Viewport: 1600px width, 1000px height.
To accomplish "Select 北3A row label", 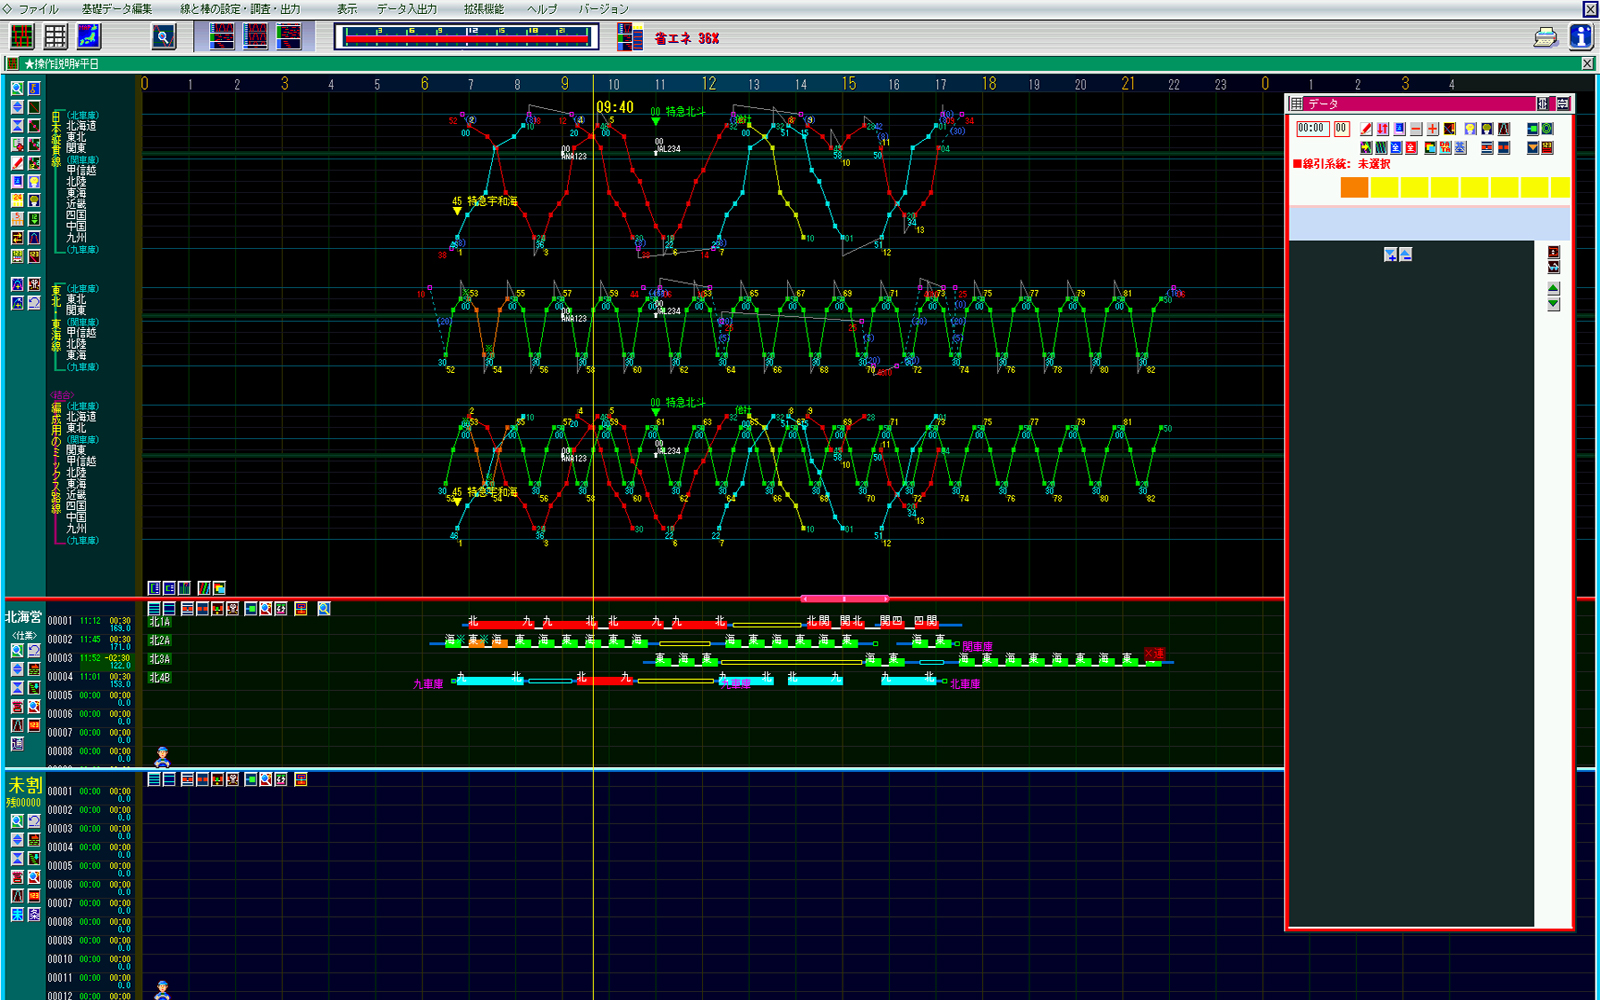I will pos(160,659).
